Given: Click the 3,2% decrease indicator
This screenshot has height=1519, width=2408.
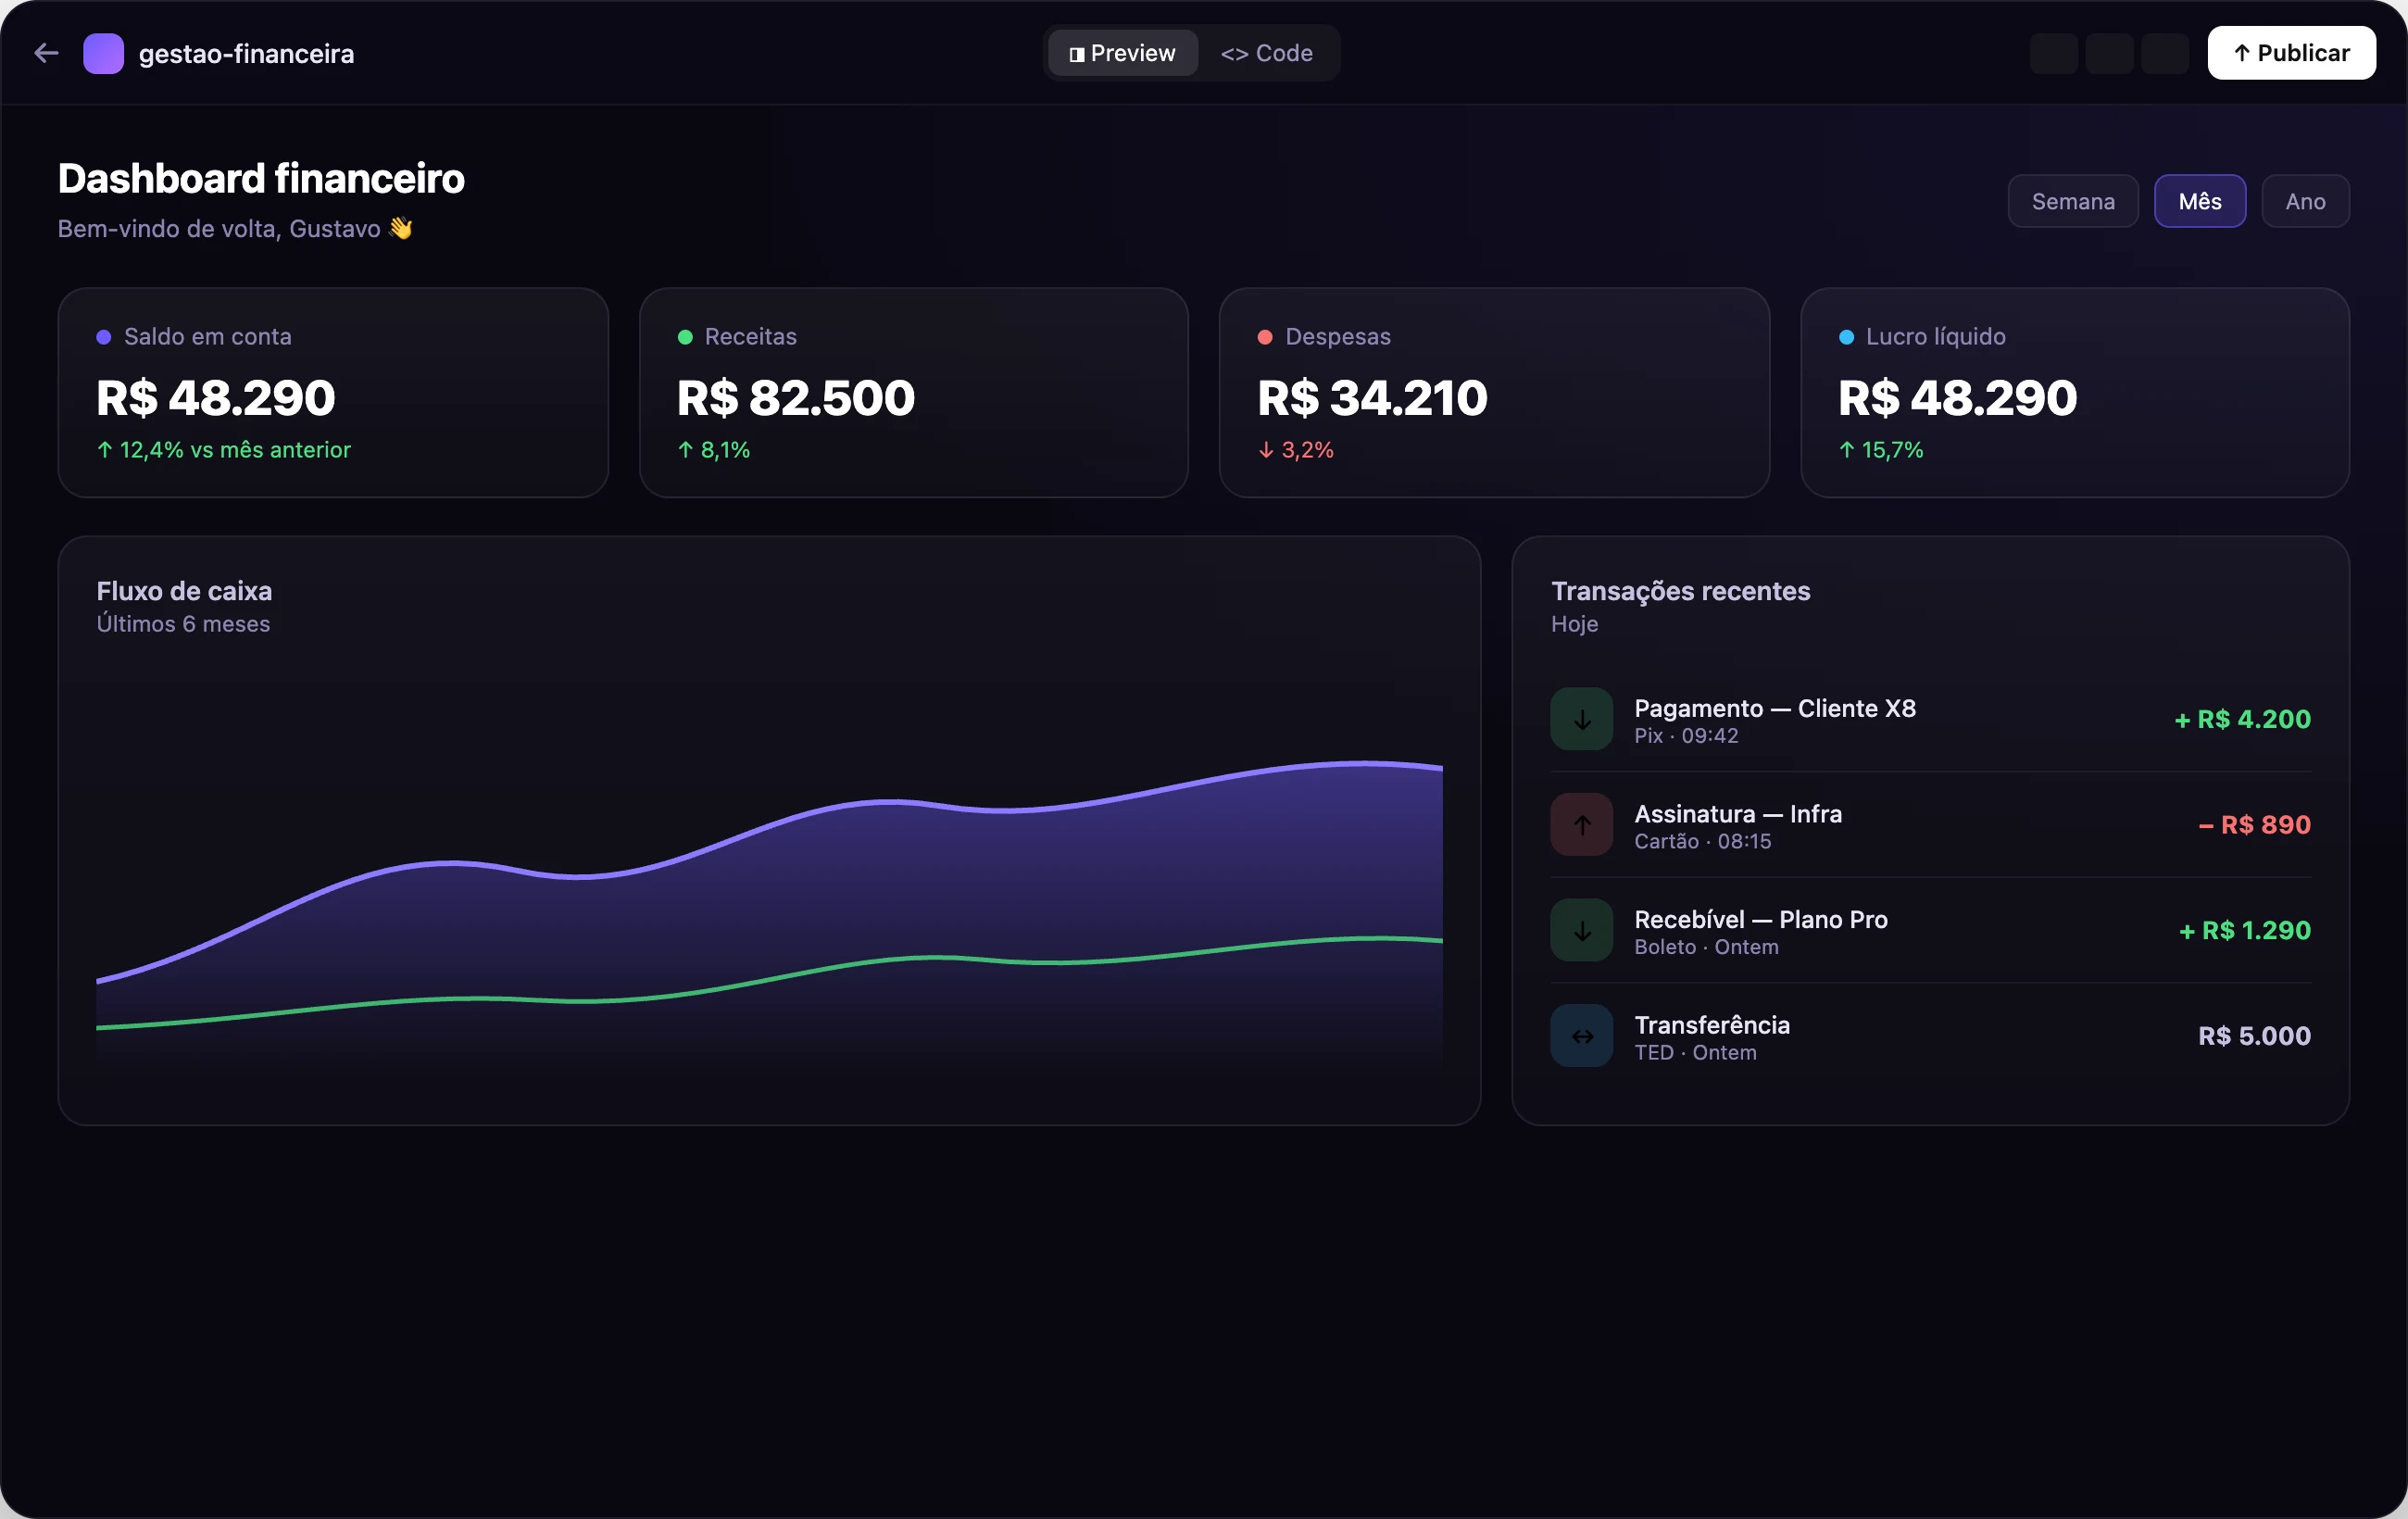Looking at the screenshot, I should click(1296, 450).
